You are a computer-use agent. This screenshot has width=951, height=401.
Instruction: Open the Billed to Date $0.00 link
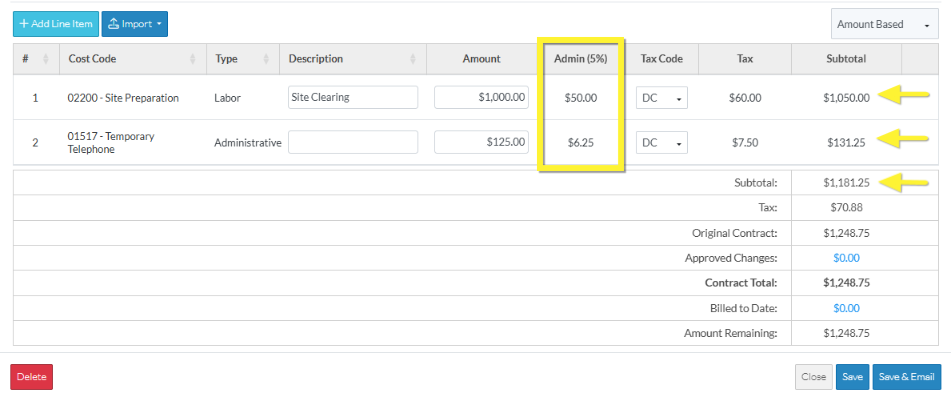click(846, 308)
